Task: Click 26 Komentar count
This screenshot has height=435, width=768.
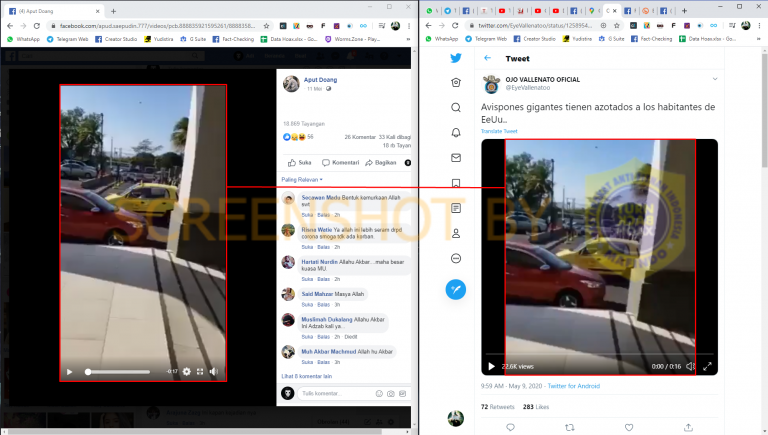Action: coord(360,137)
